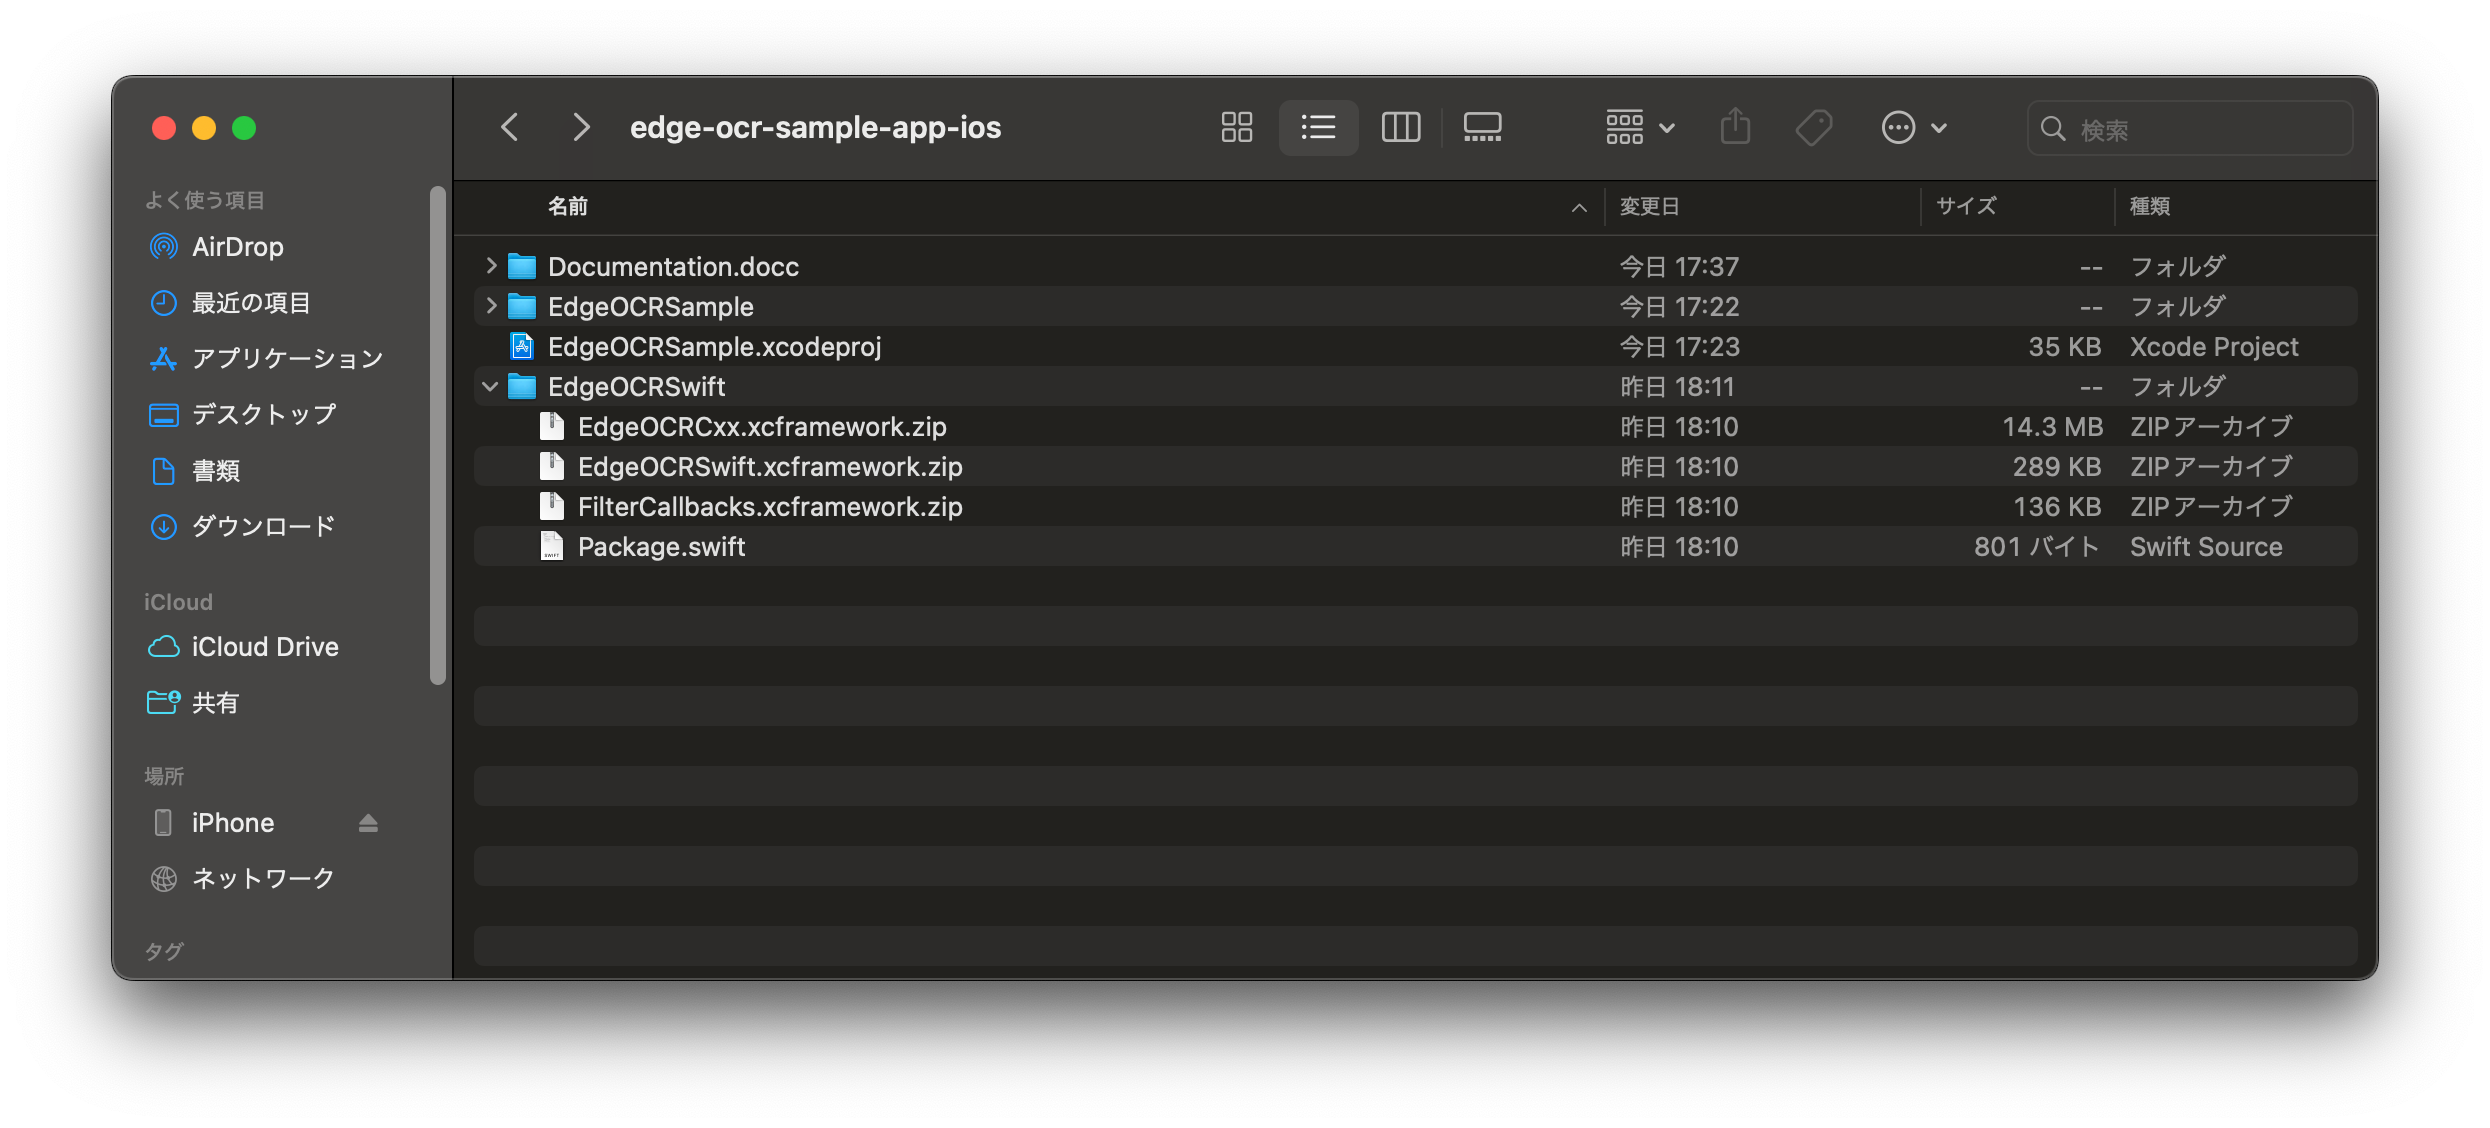Select the EdgeOCRCxx.xcframework.zip archive icon
This screenshot has height=1128, width=2490.
coord(552,426)
